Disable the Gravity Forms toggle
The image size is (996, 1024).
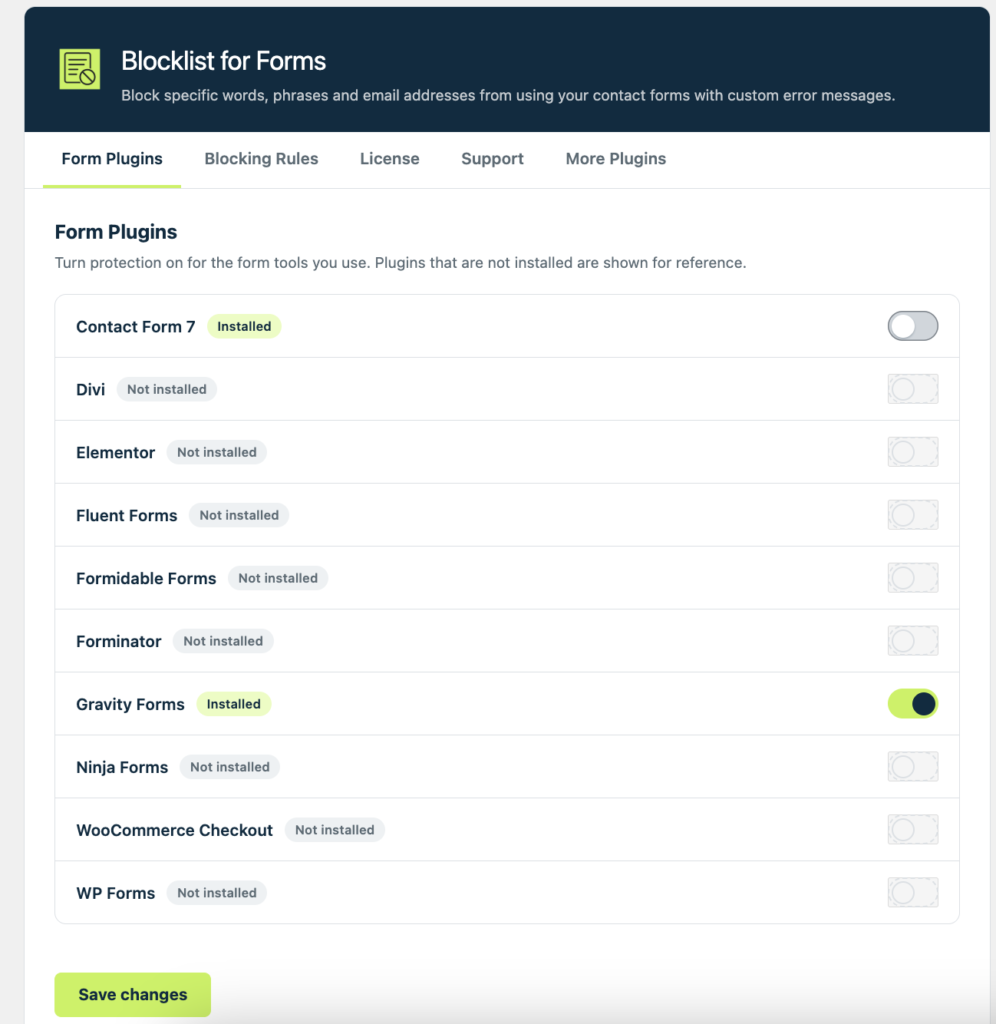(912, 704)
